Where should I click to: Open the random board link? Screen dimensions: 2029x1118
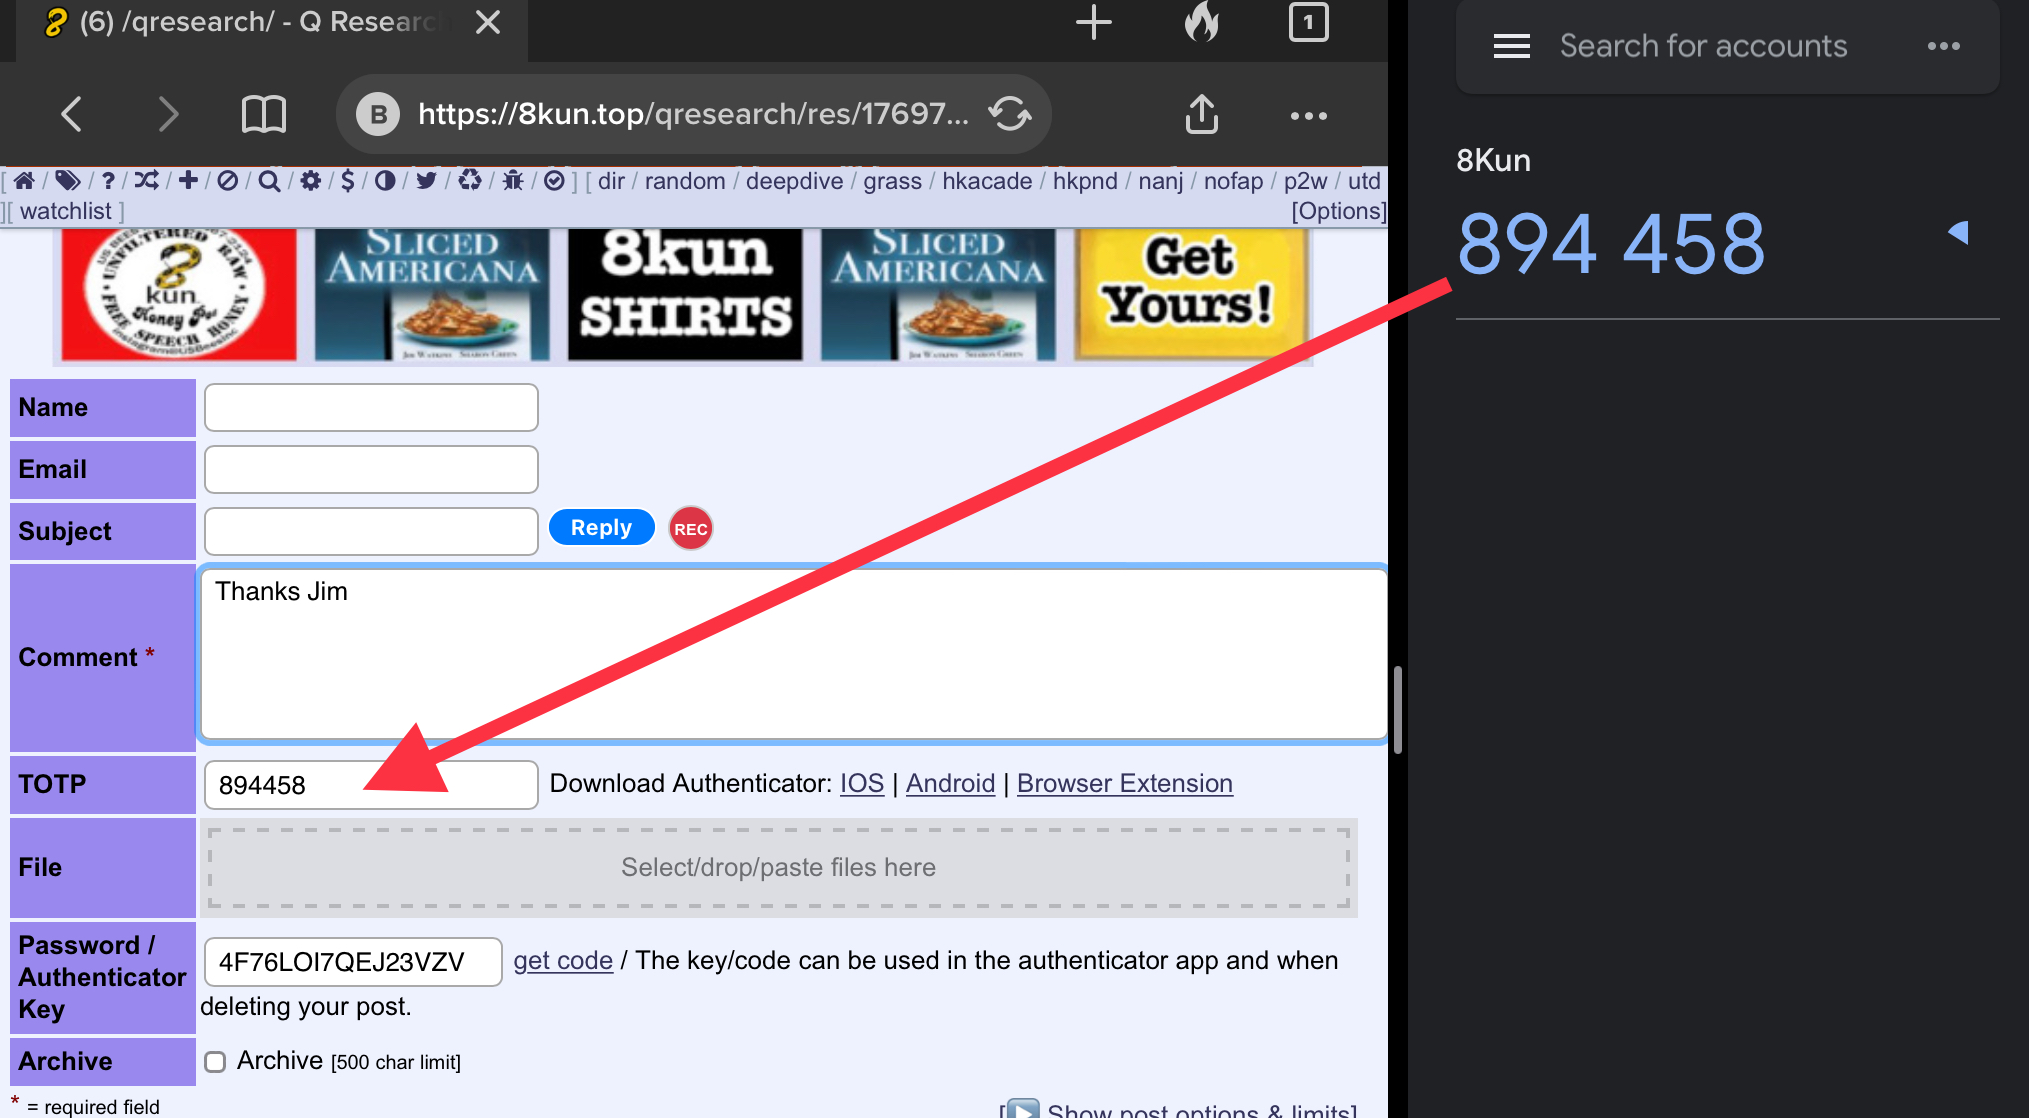685,181
